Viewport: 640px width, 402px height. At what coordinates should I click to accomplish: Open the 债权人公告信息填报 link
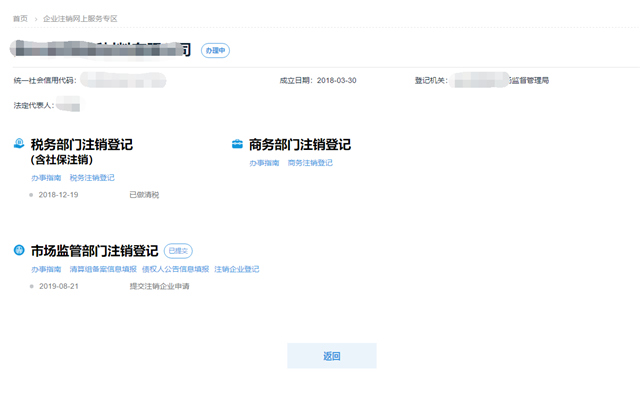tap(176, 269)
